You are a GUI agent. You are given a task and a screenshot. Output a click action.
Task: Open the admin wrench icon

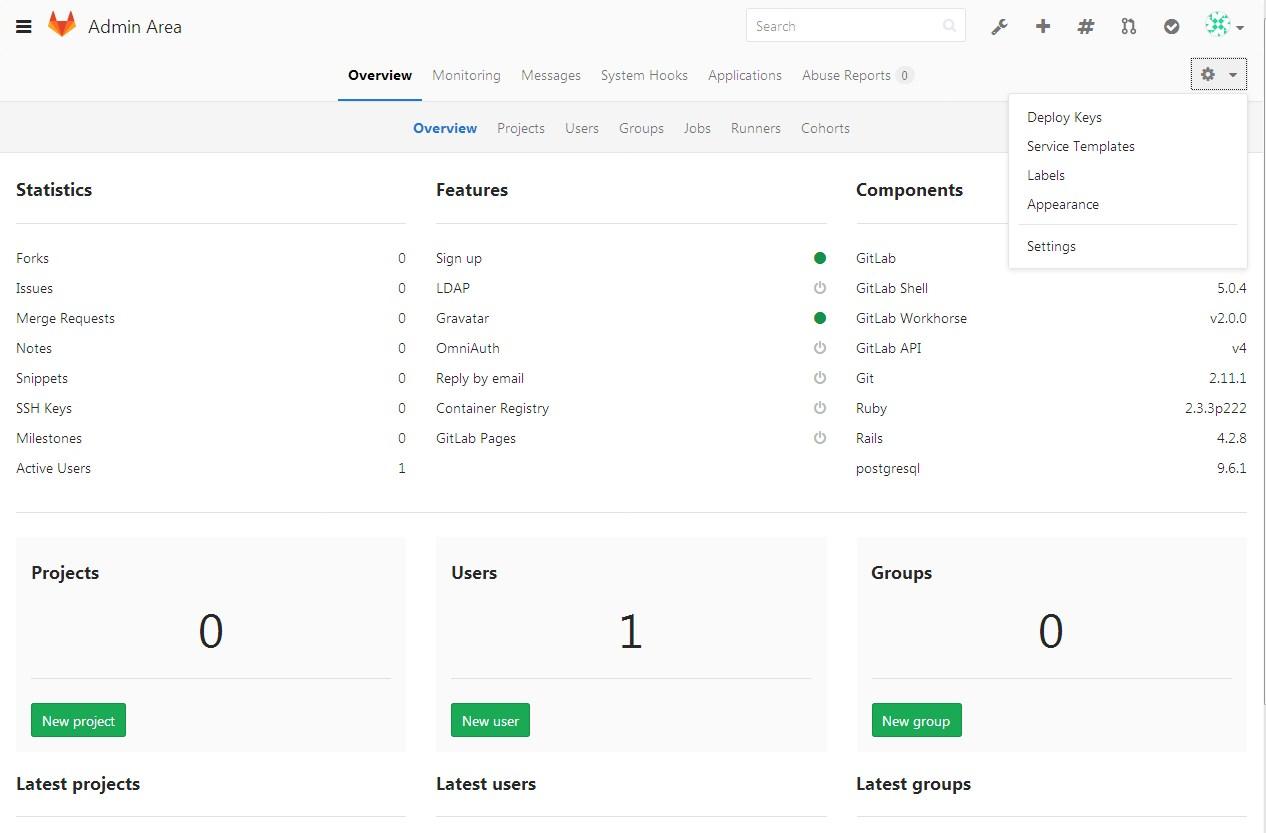pyautogui.click(x=999, y=27)
